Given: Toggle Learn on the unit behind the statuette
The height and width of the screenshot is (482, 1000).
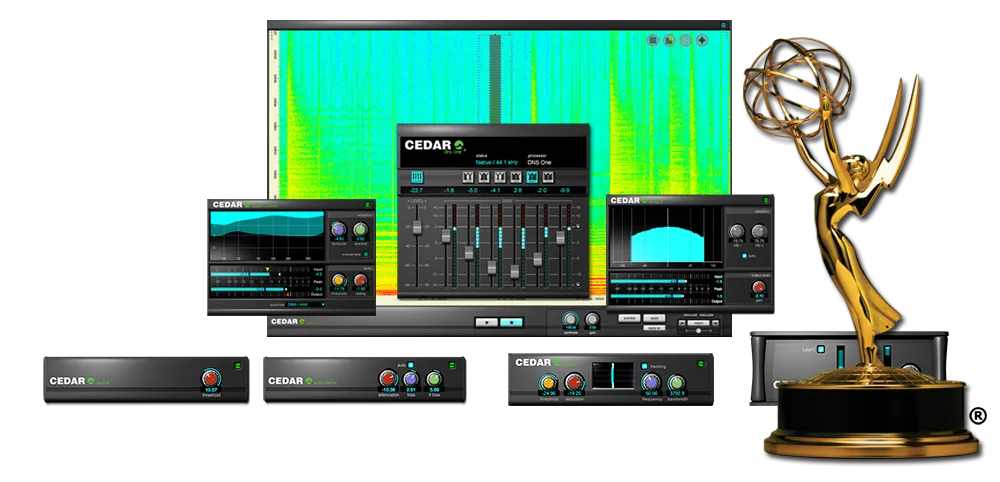Looking at the screenshot, I should (x=821, y=349).
